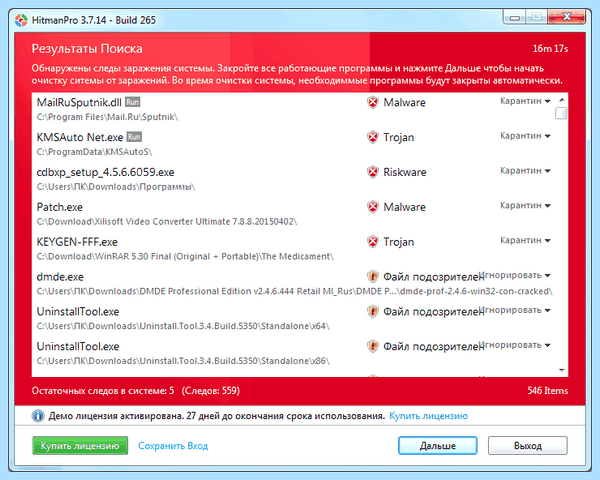Image resolution: width=600 pixels, height=480 pixels.
Task: Select KMSAuto Net.exe file name
Action: pyautogui.click(x=80, y=137)
